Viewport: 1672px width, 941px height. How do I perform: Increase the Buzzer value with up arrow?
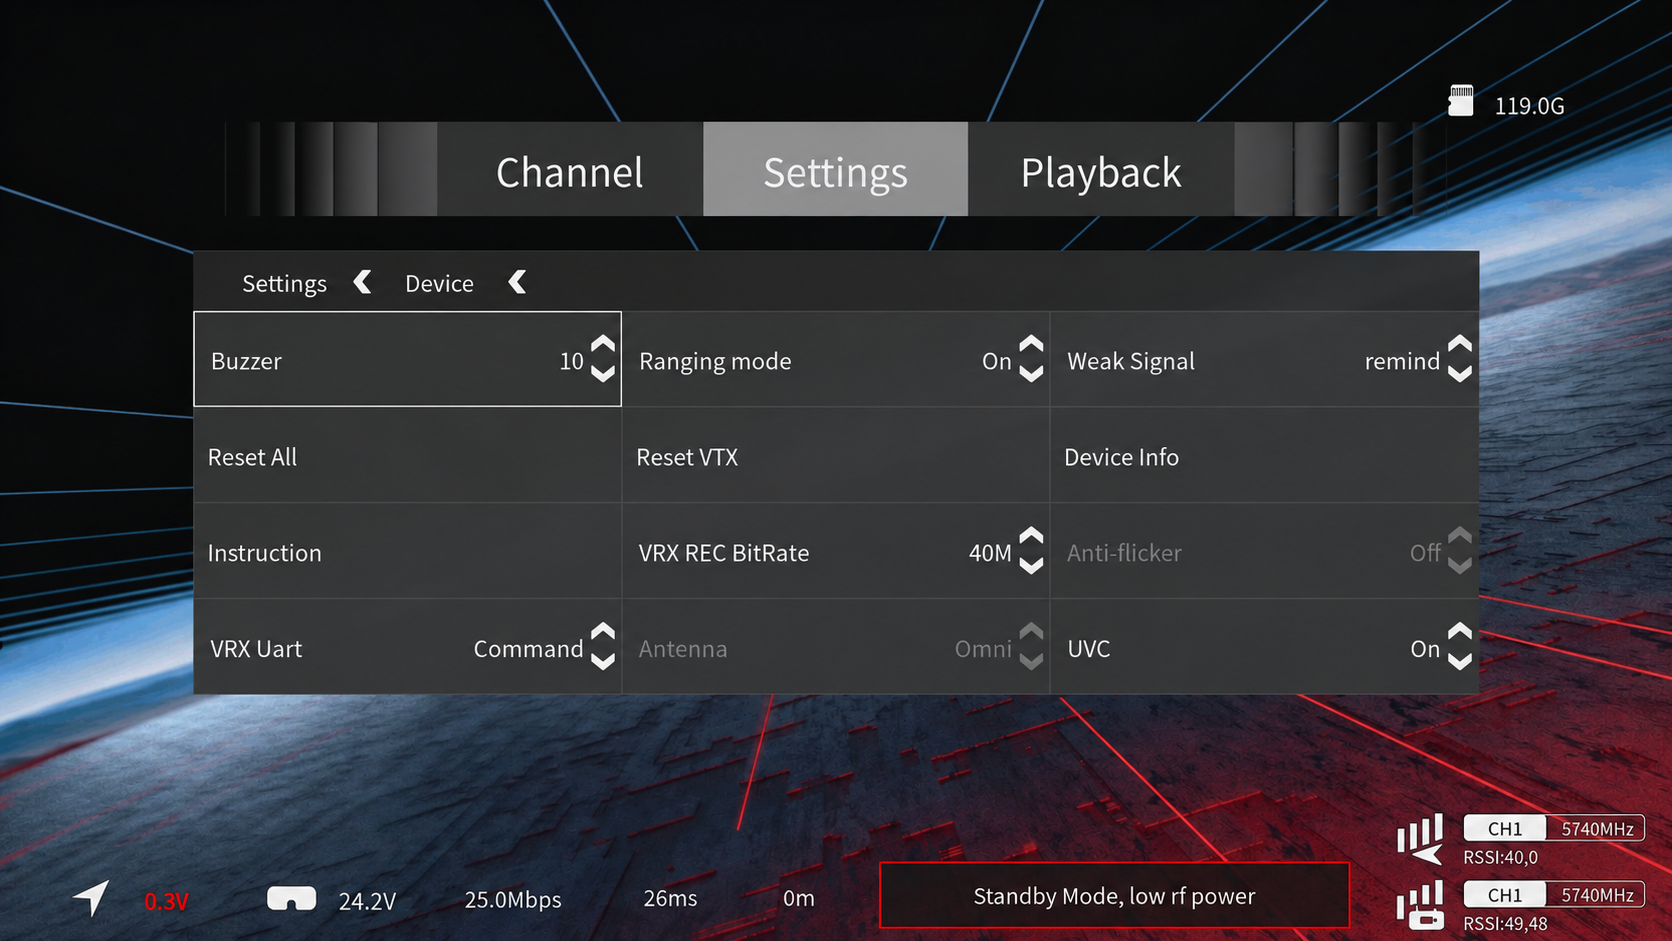coord(603,344)
